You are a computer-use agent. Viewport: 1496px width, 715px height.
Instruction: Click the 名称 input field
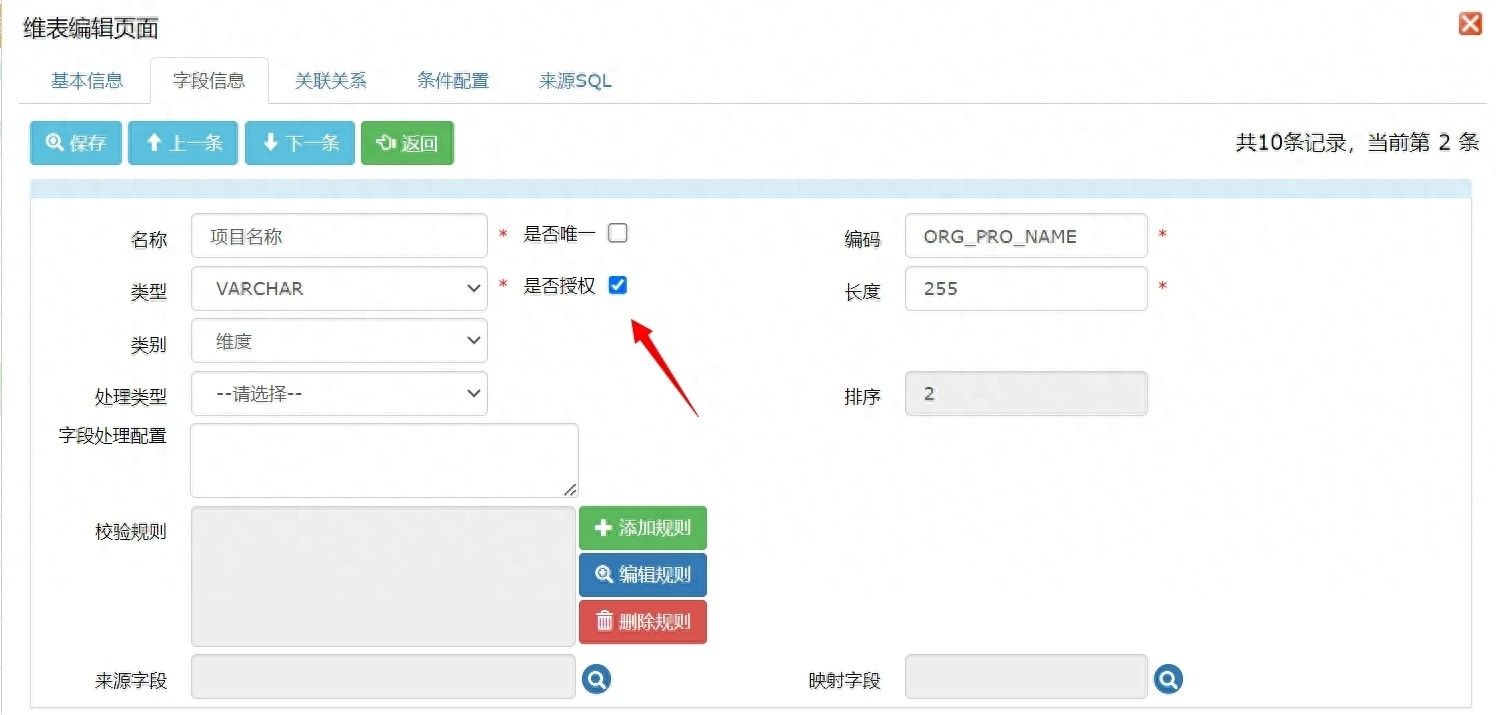[339, 236]
